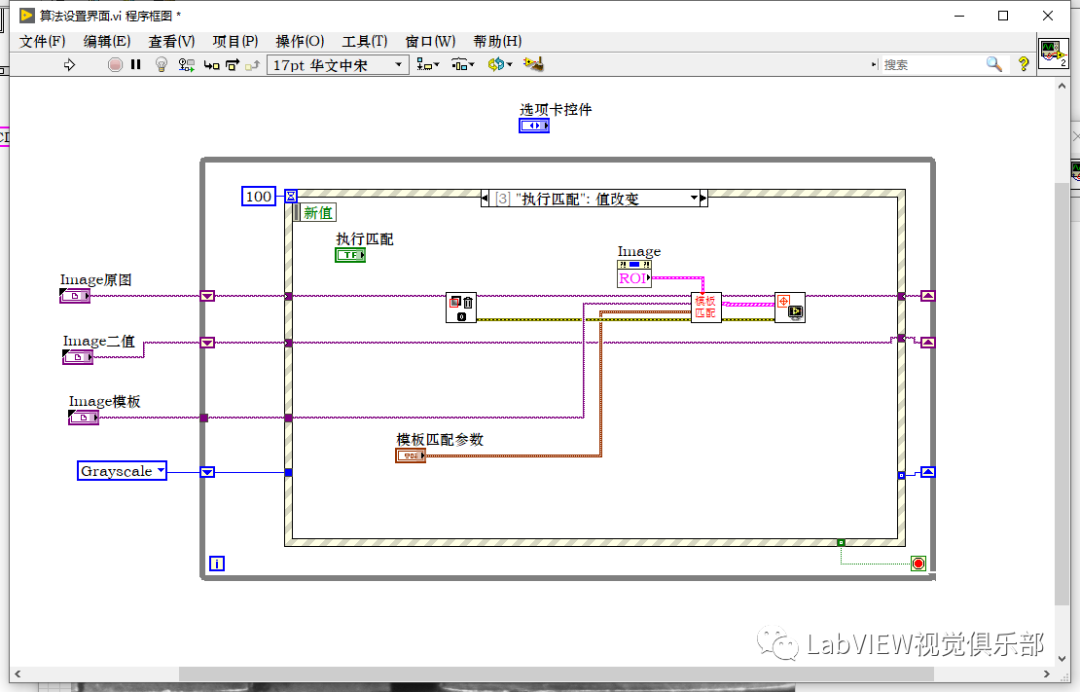Open the 工具(T) menu
1080x692 pixels.
click(364, 41)
